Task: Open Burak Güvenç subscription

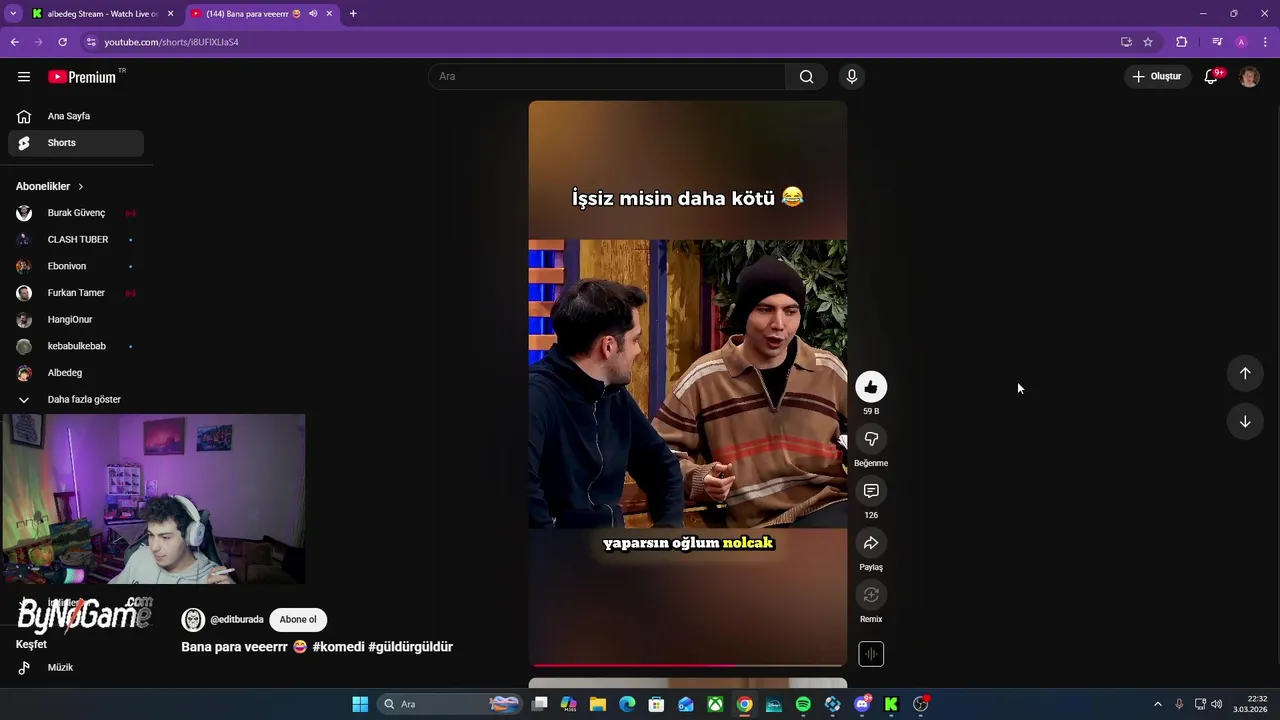Action: click(76, 213)
